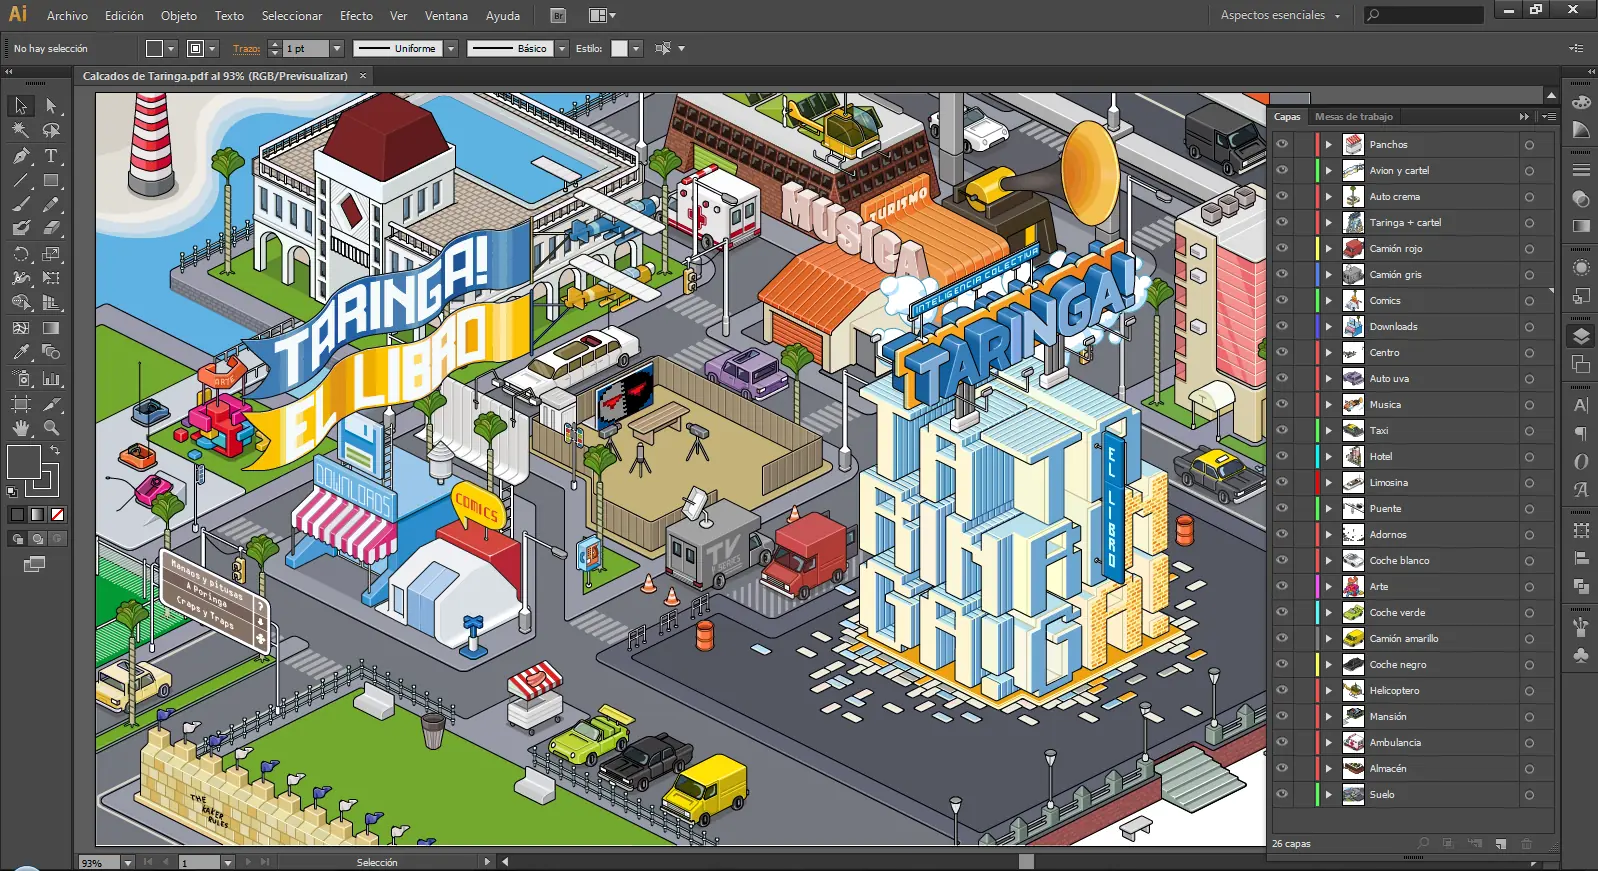Click the search field in menu bar
The height and width of the screenshot is (871, 1598).
click(1424, 15)
